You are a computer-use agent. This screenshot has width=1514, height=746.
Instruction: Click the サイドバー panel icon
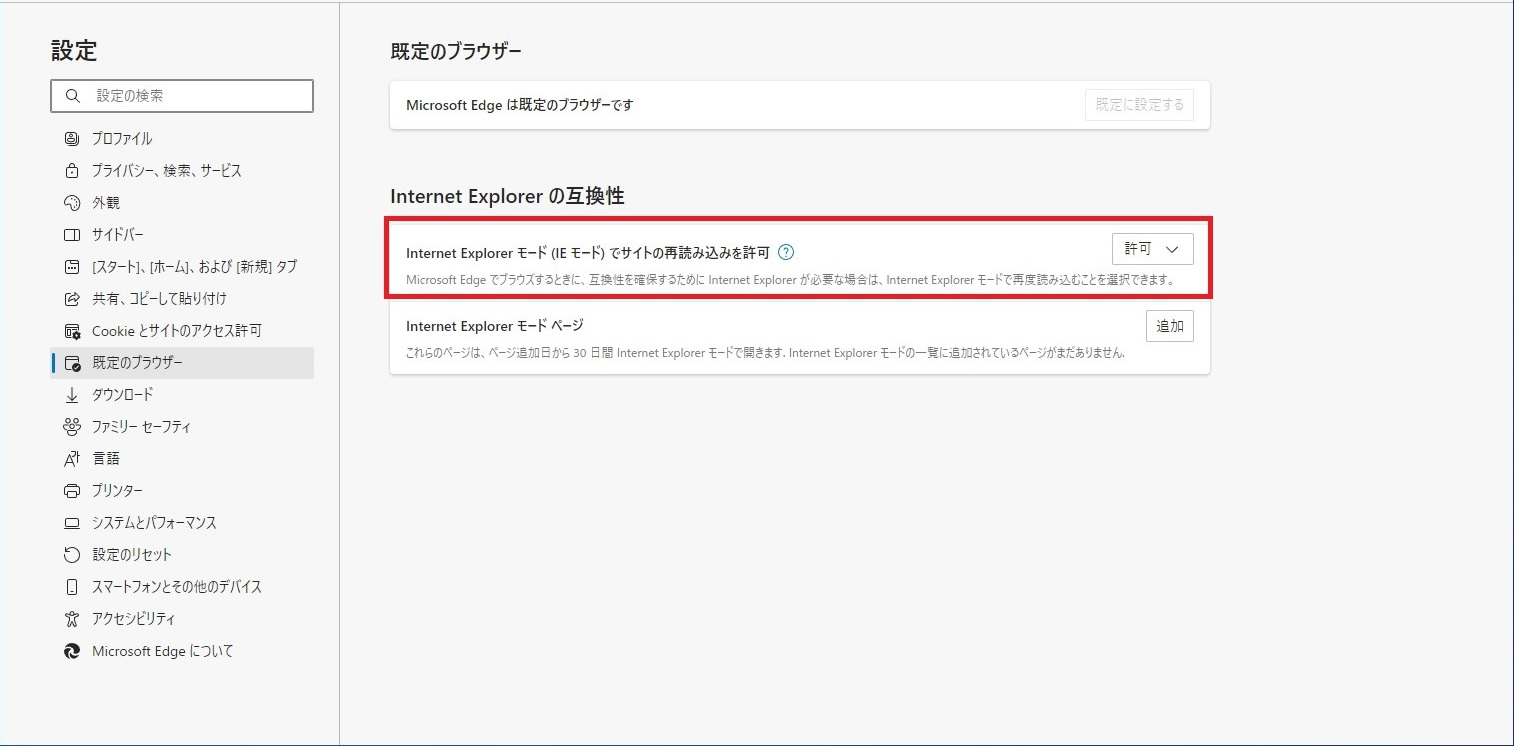click(x=71, y=235)
